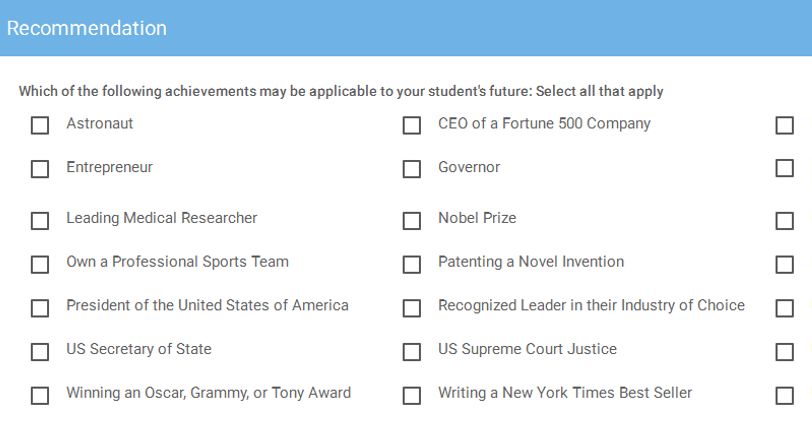The width and height of the screenshot is (812, 426).
Task: Tick Writing a New York Times Best Seller
Action: [x=411, y=396]
